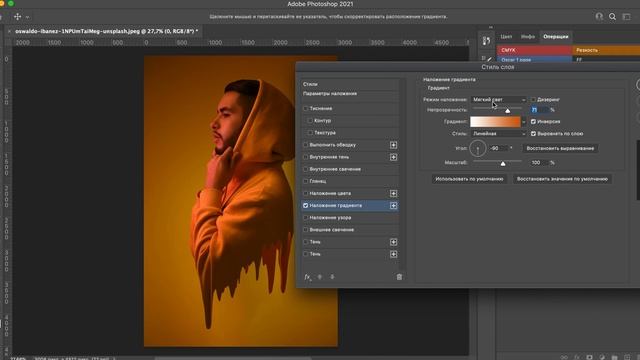This screenshot has width=640, height=360.
Task: Uncheck the Инверсия checkbox
Action: pyautogui.click(x=533, y=122)
